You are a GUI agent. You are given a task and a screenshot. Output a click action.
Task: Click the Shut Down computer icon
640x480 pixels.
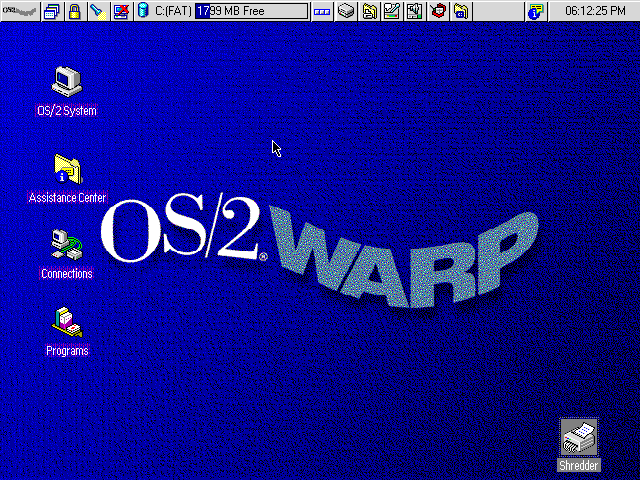tap(121, 11)
